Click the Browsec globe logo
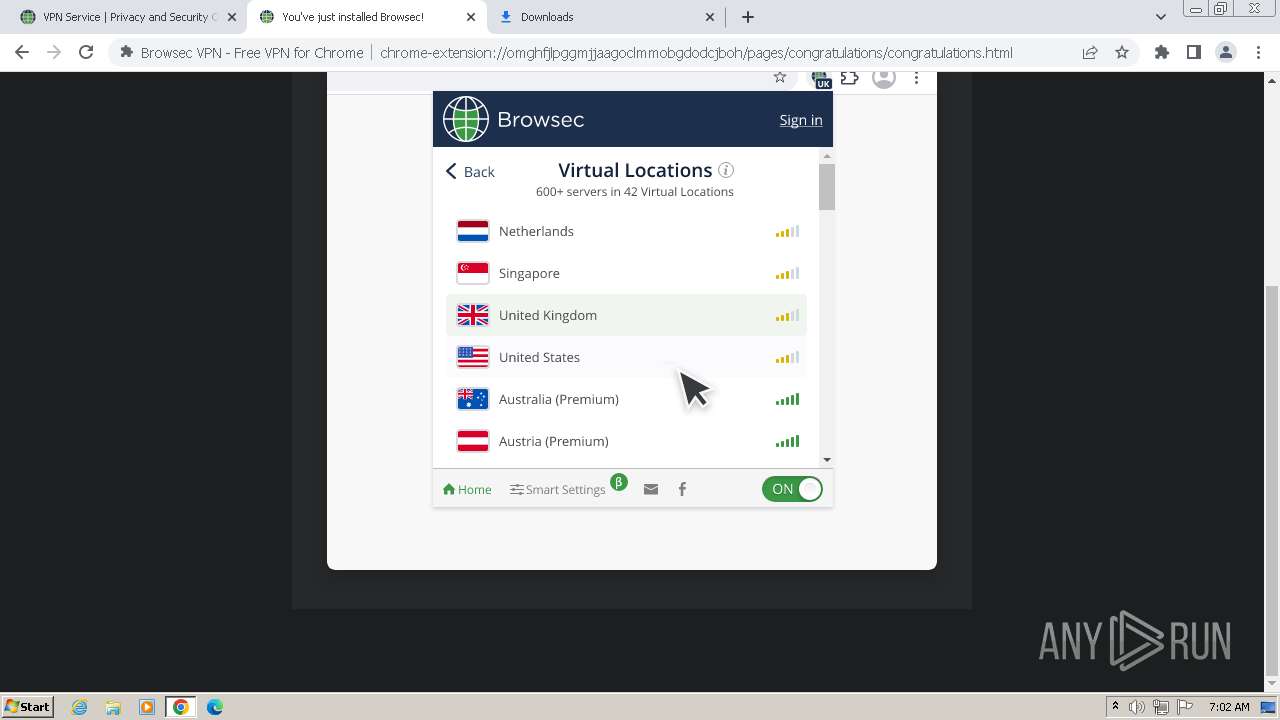The width and height of the screenshot is (1280, 720). [466, 119]
